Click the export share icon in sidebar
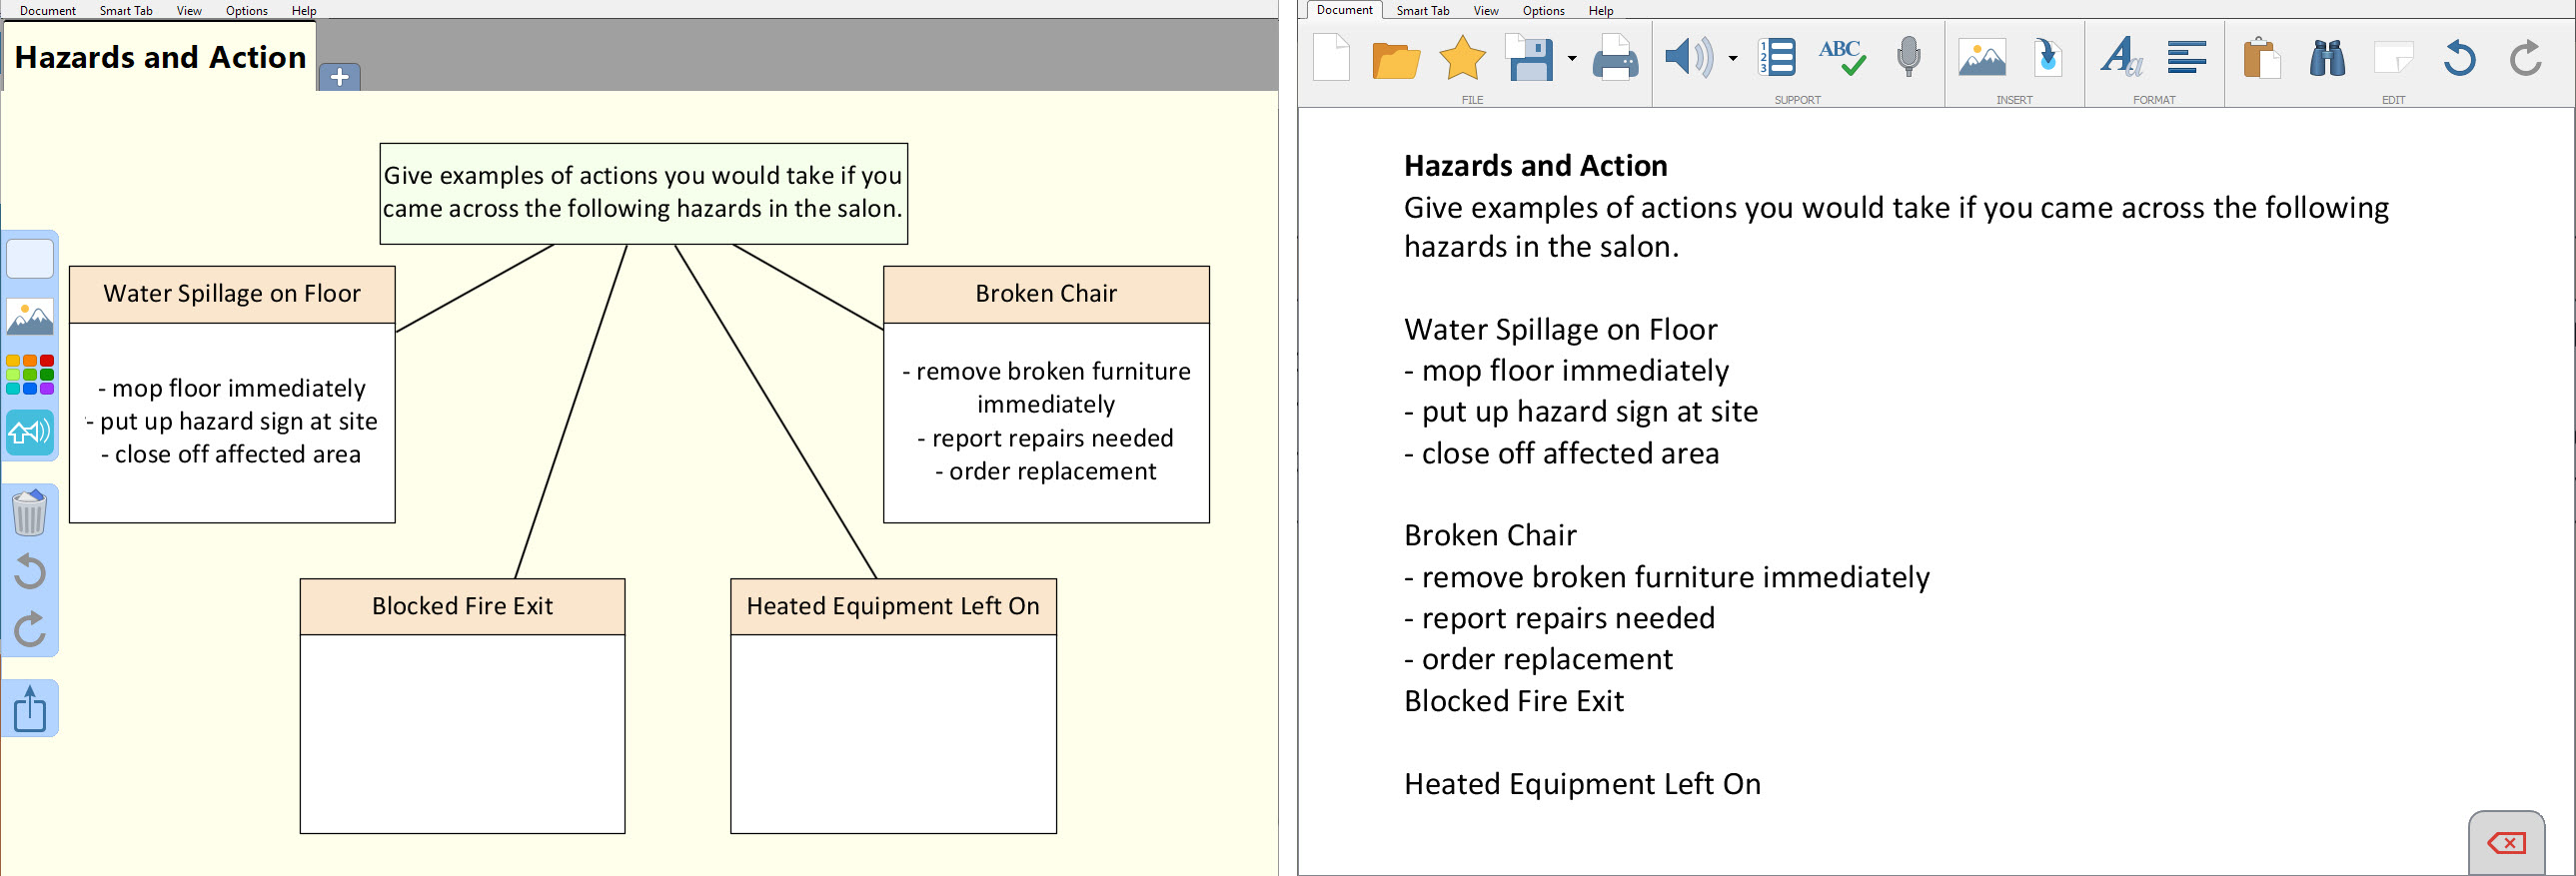The image size is (2576, 876). tap(30, 709)
